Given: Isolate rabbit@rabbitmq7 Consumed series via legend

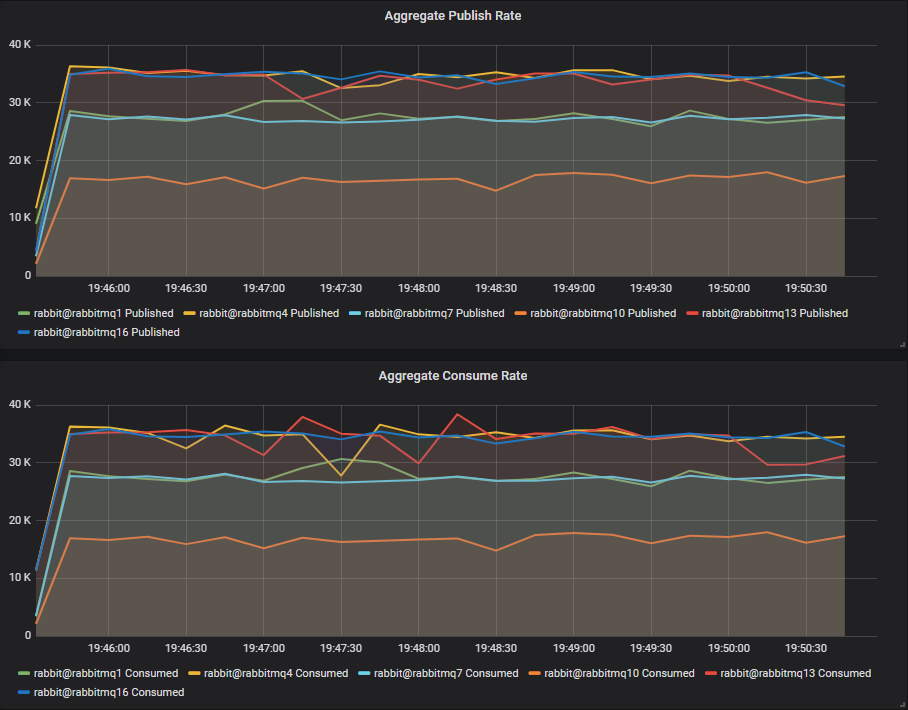Looking at the screenshot, I should click(444, 673).
